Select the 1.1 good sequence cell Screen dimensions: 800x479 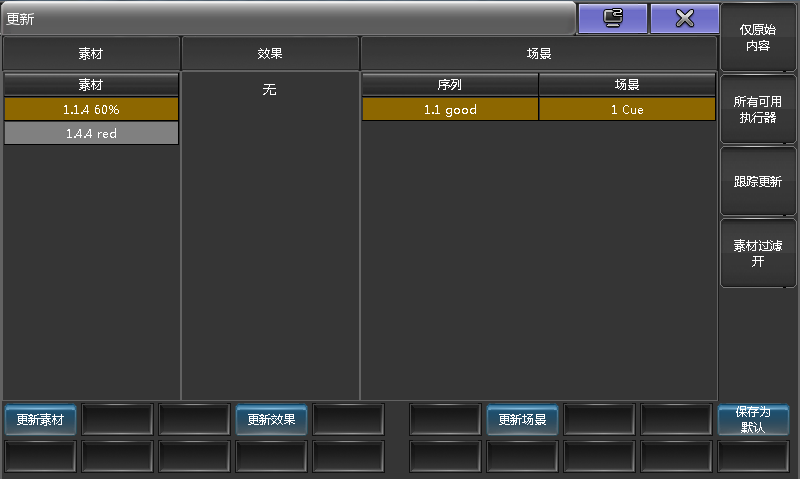(450, 110)
